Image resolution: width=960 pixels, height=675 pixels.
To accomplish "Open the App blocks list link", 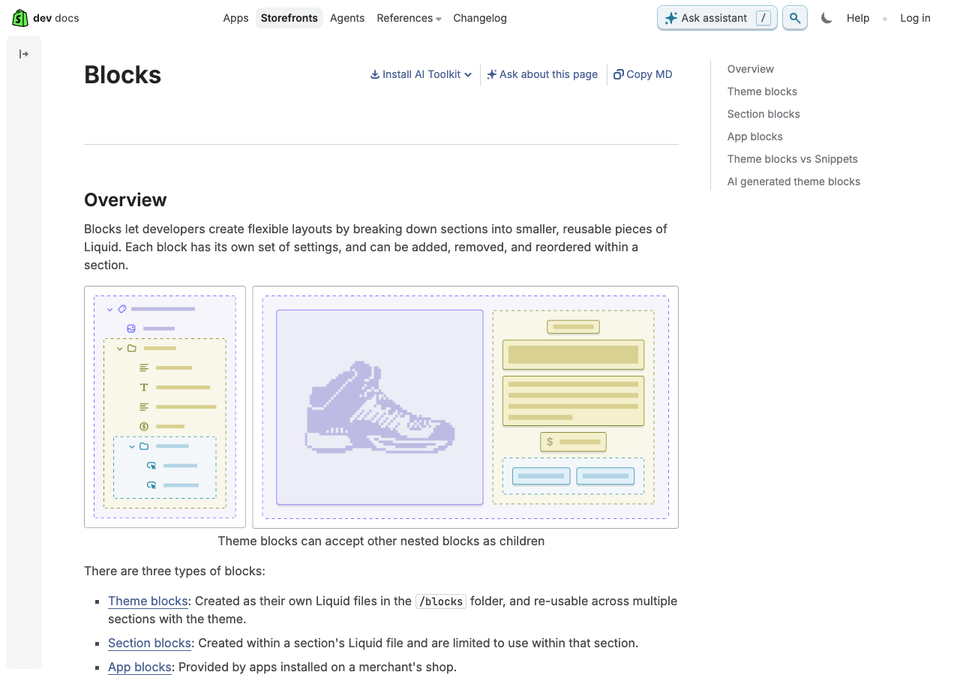I will pyautogui.click(x=140, y=667).
